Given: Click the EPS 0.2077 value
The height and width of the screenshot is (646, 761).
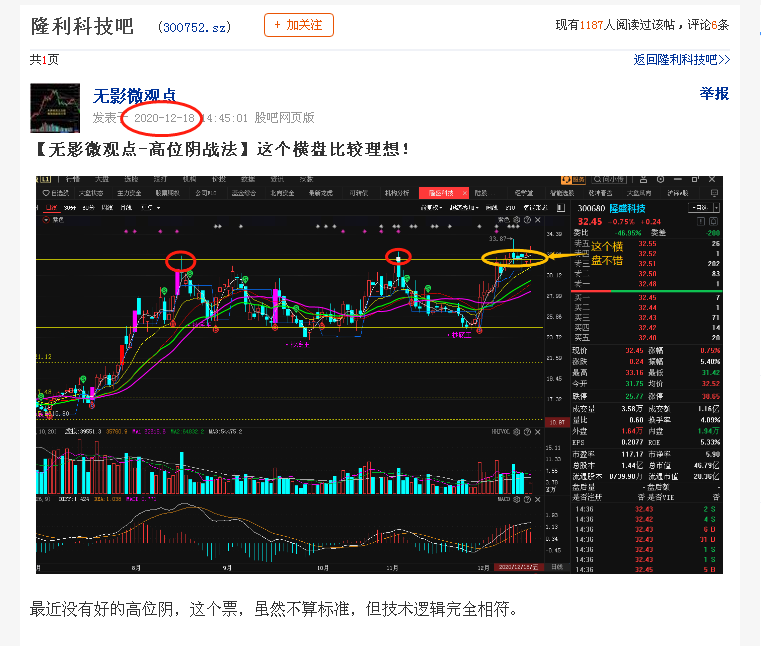Looking at the screenshot, I should 632,442.
